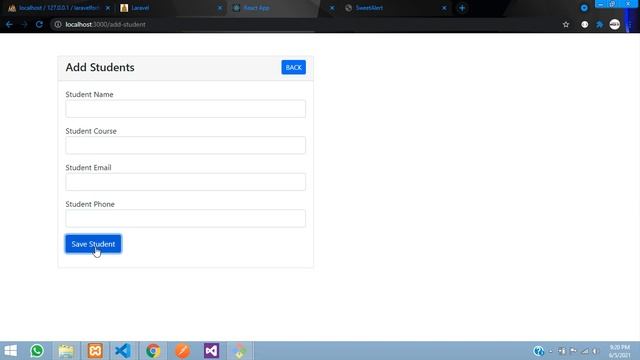Reload the current page

(39, 24)
